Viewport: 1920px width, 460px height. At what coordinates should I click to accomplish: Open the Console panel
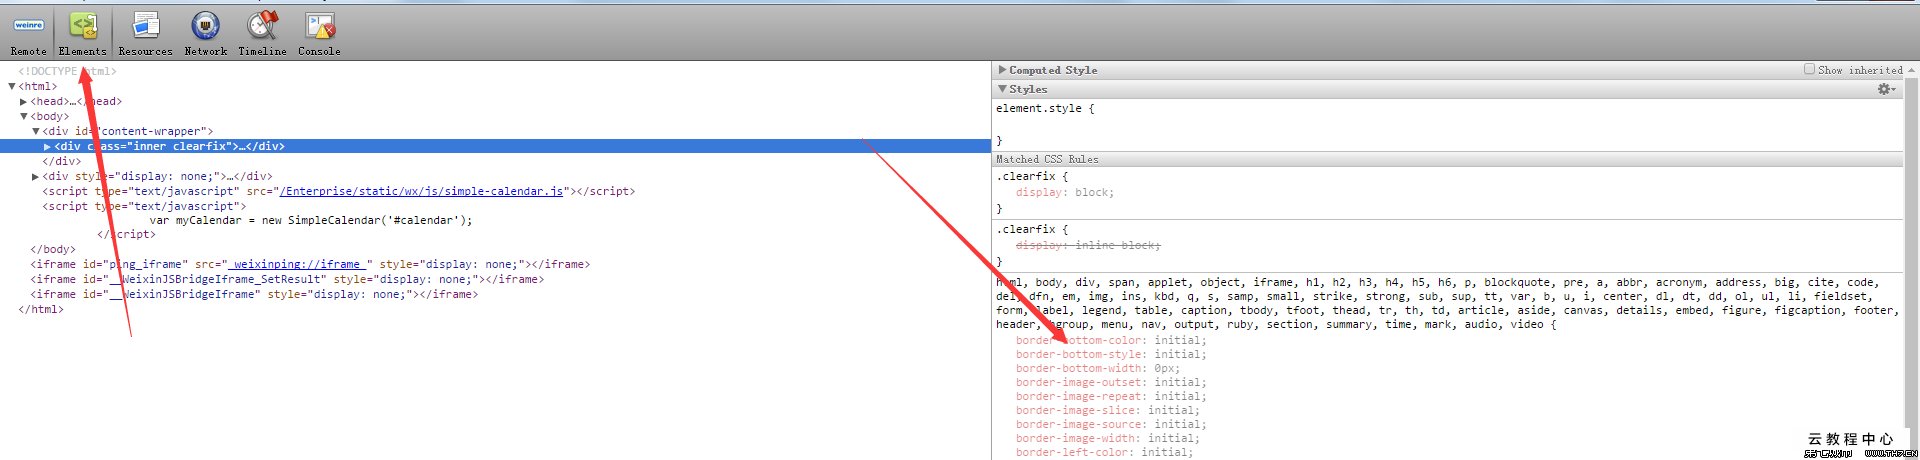(319, 33)
